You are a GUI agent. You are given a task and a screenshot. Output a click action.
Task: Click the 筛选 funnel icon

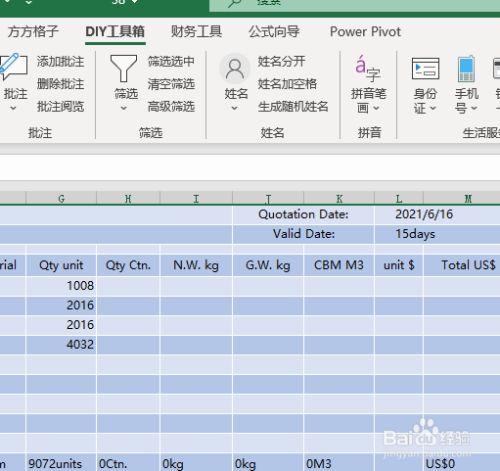point(124,68)
